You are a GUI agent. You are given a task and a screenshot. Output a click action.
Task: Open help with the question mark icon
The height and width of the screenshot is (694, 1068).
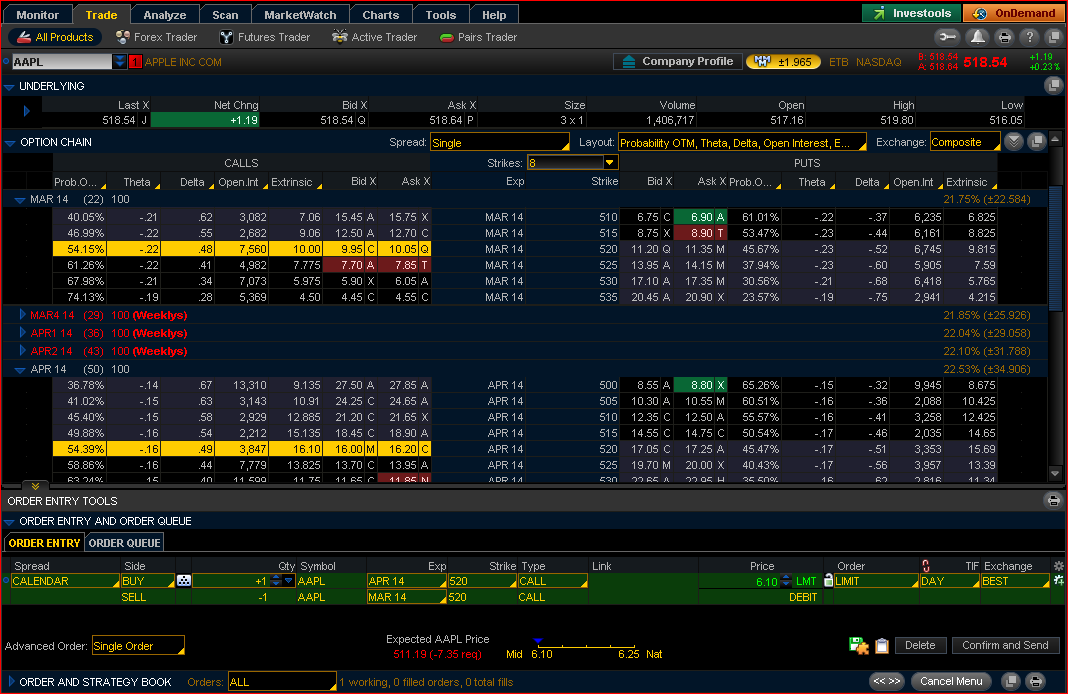click(1029, 37)
